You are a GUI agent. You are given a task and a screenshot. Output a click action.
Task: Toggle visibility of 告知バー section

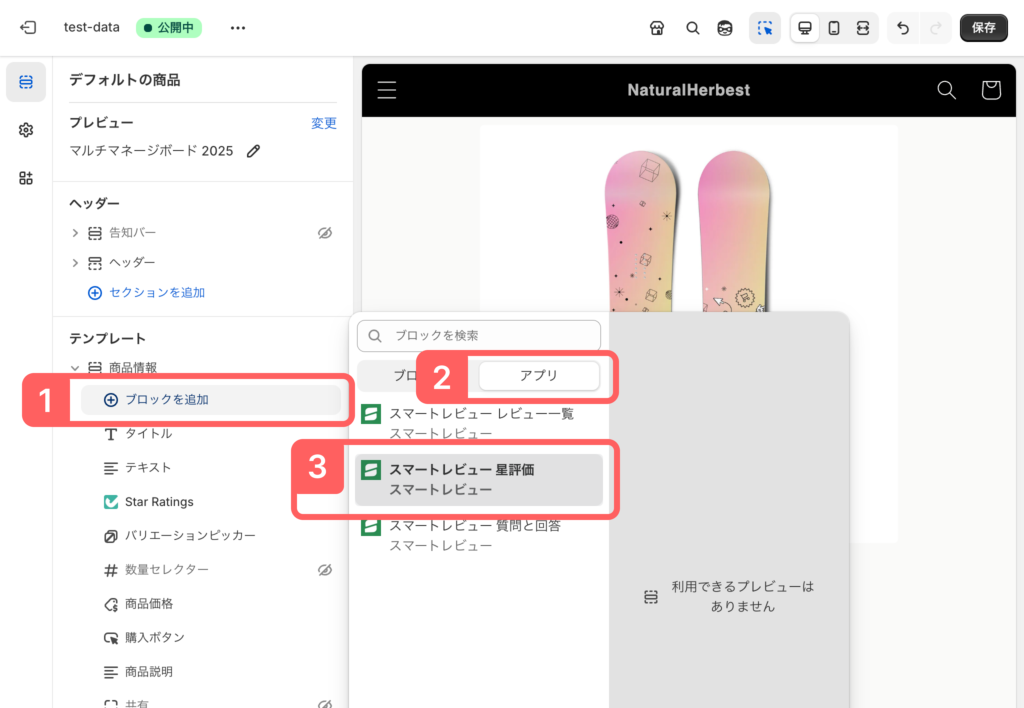click(324, 233)
